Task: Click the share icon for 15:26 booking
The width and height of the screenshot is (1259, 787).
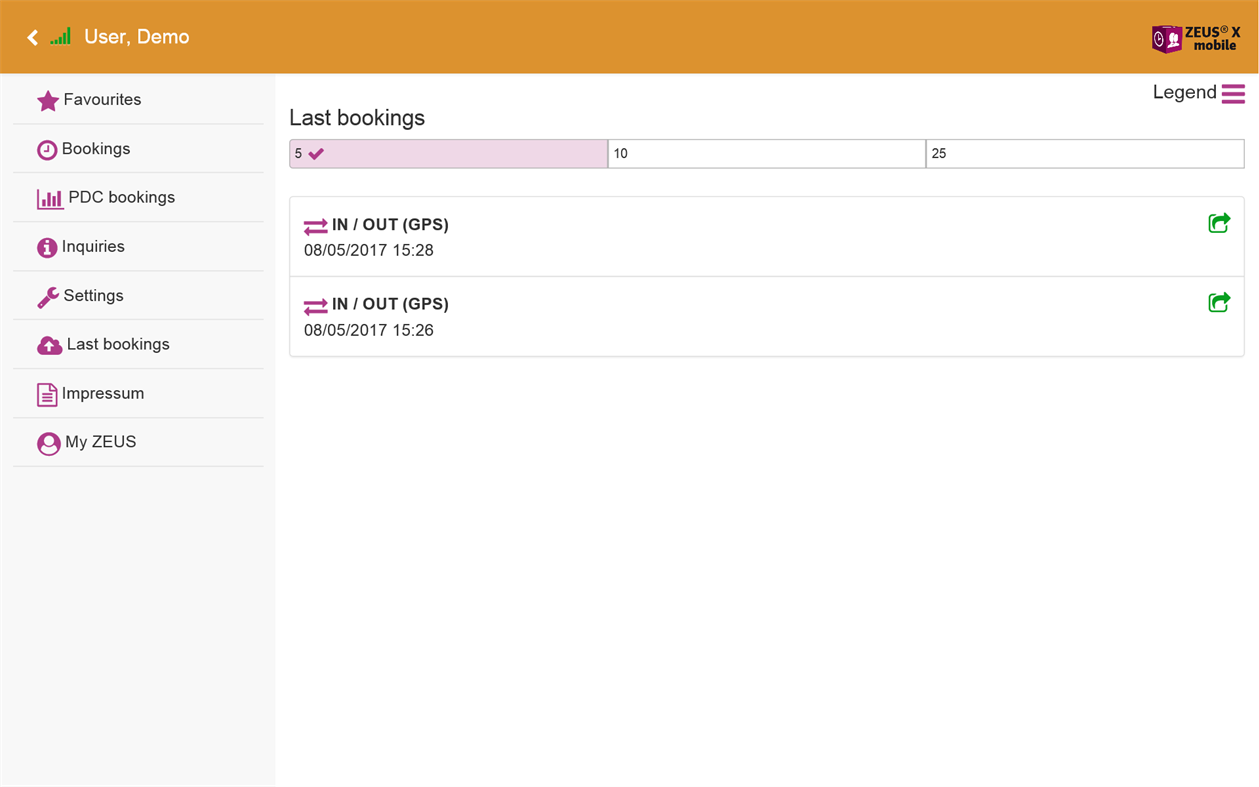Action: 1218,302
